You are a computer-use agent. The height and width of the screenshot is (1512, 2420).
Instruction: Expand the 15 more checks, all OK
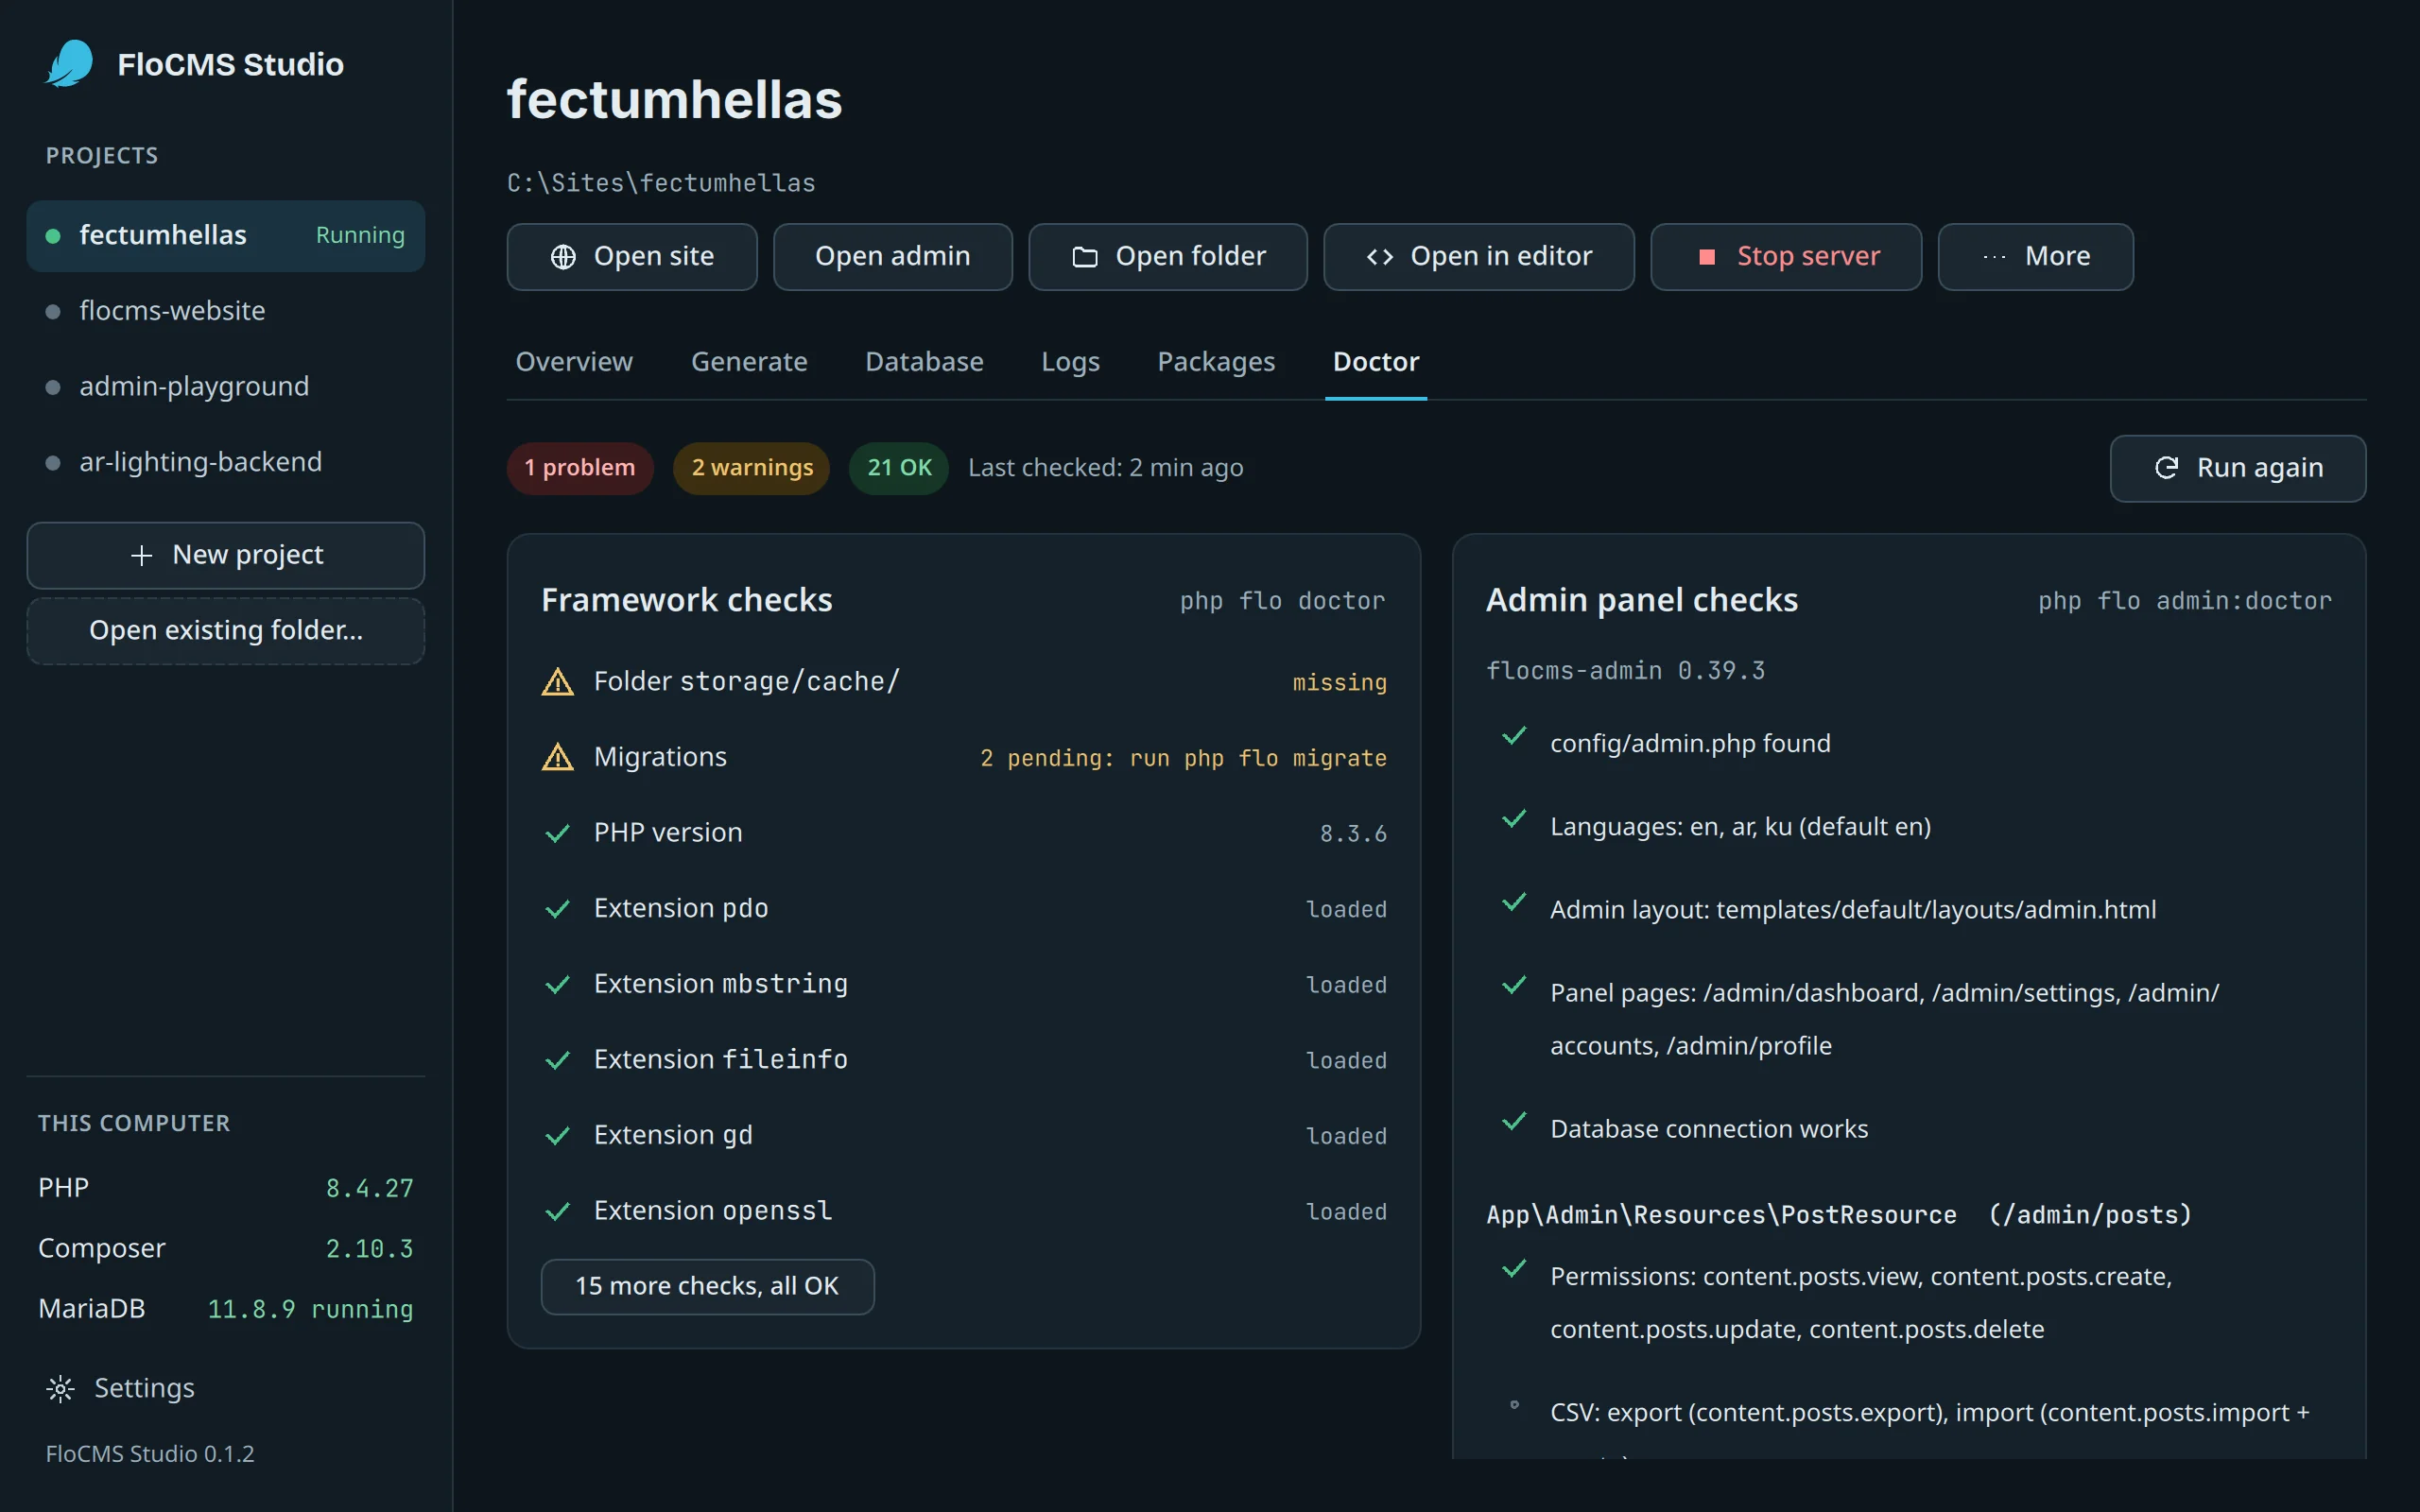point(707,1286)
